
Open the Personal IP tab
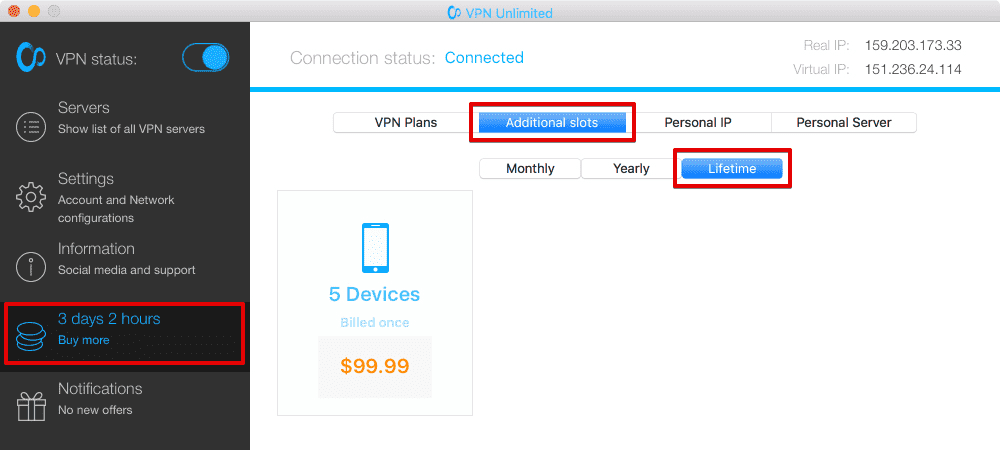698,123
